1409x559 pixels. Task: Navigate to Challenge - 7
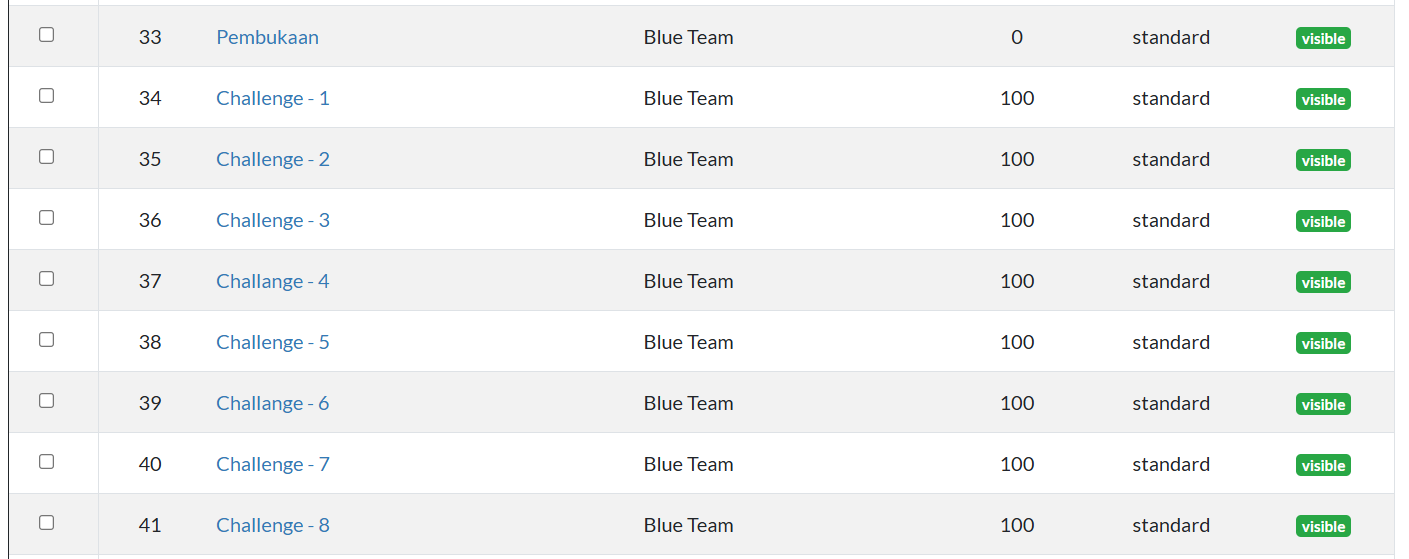pyautogui.click(x=272, y=465)
